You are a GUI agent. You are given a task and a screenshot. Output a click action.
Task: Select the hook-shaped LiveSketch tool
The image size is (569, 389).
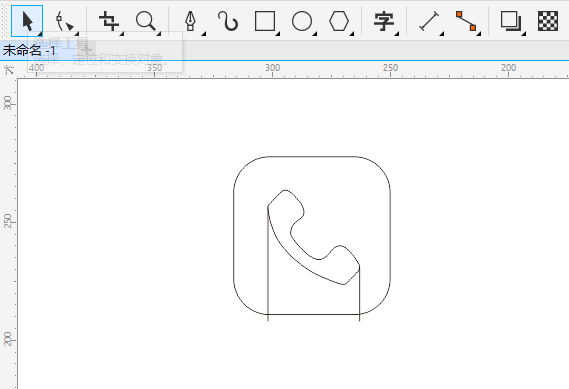pyautogui.click(x=228, y=21)
